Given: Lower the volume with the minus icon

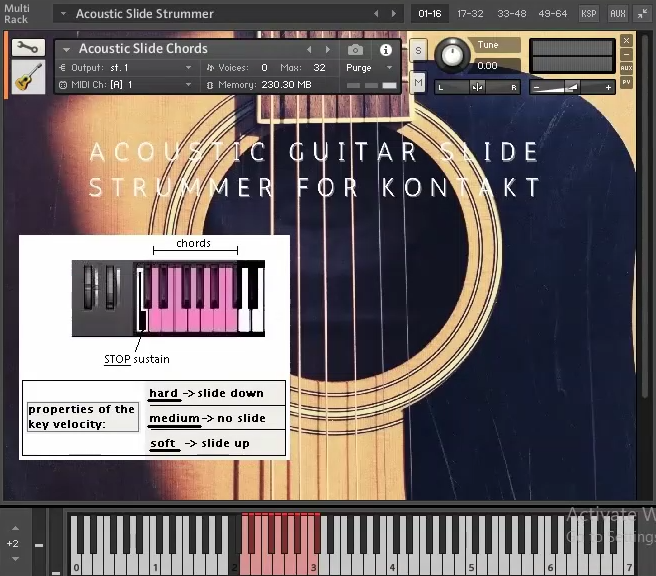Looking at the screenshot, I should (x=537, y=87).
